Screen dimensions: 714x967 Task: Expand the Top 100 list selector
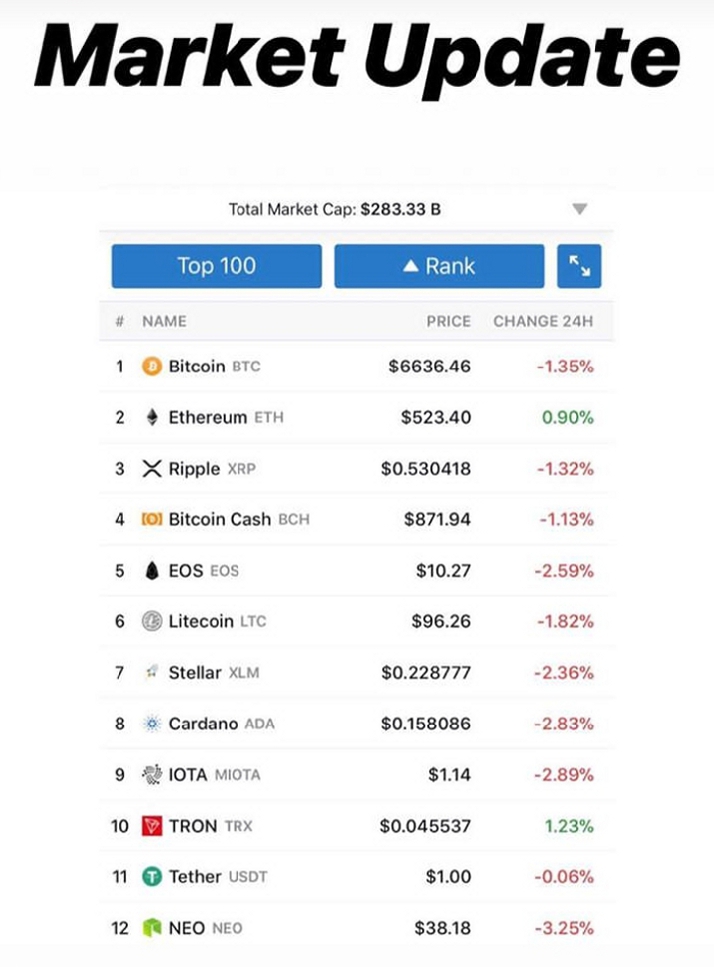coord(216,266)
